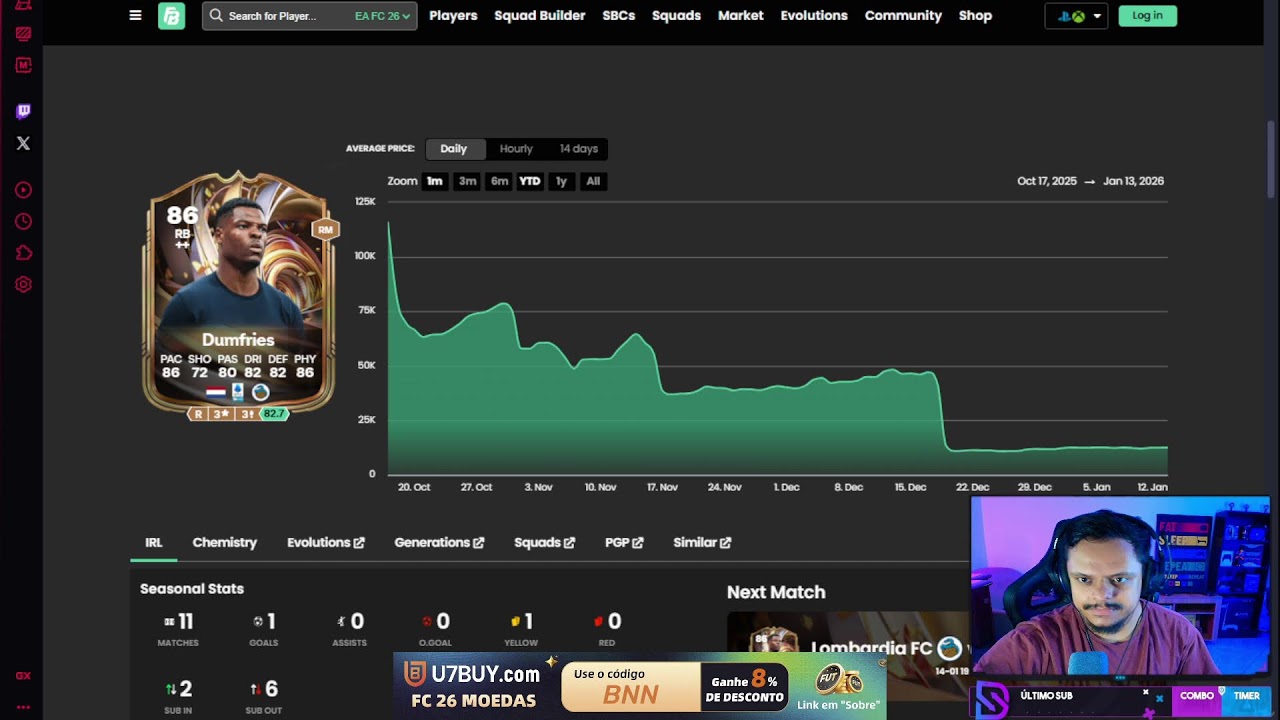Viewport: 1280px width, 720px height.
Task: Open the hamburger menu in the top bar
Action: pos(135,16)
